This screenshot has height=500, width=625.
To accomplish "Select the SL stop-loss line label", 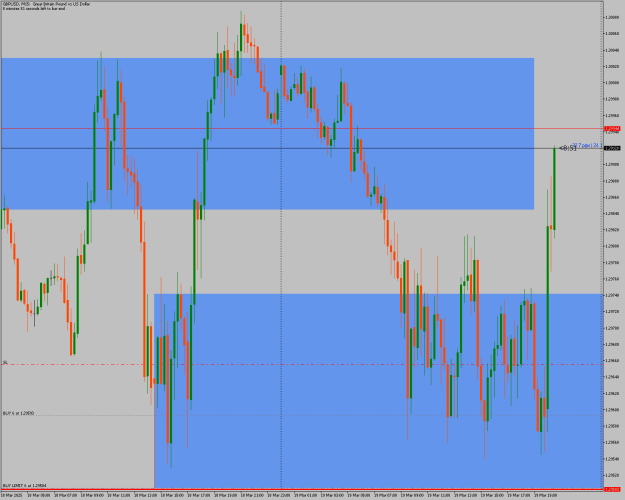I will click(5, 362).
